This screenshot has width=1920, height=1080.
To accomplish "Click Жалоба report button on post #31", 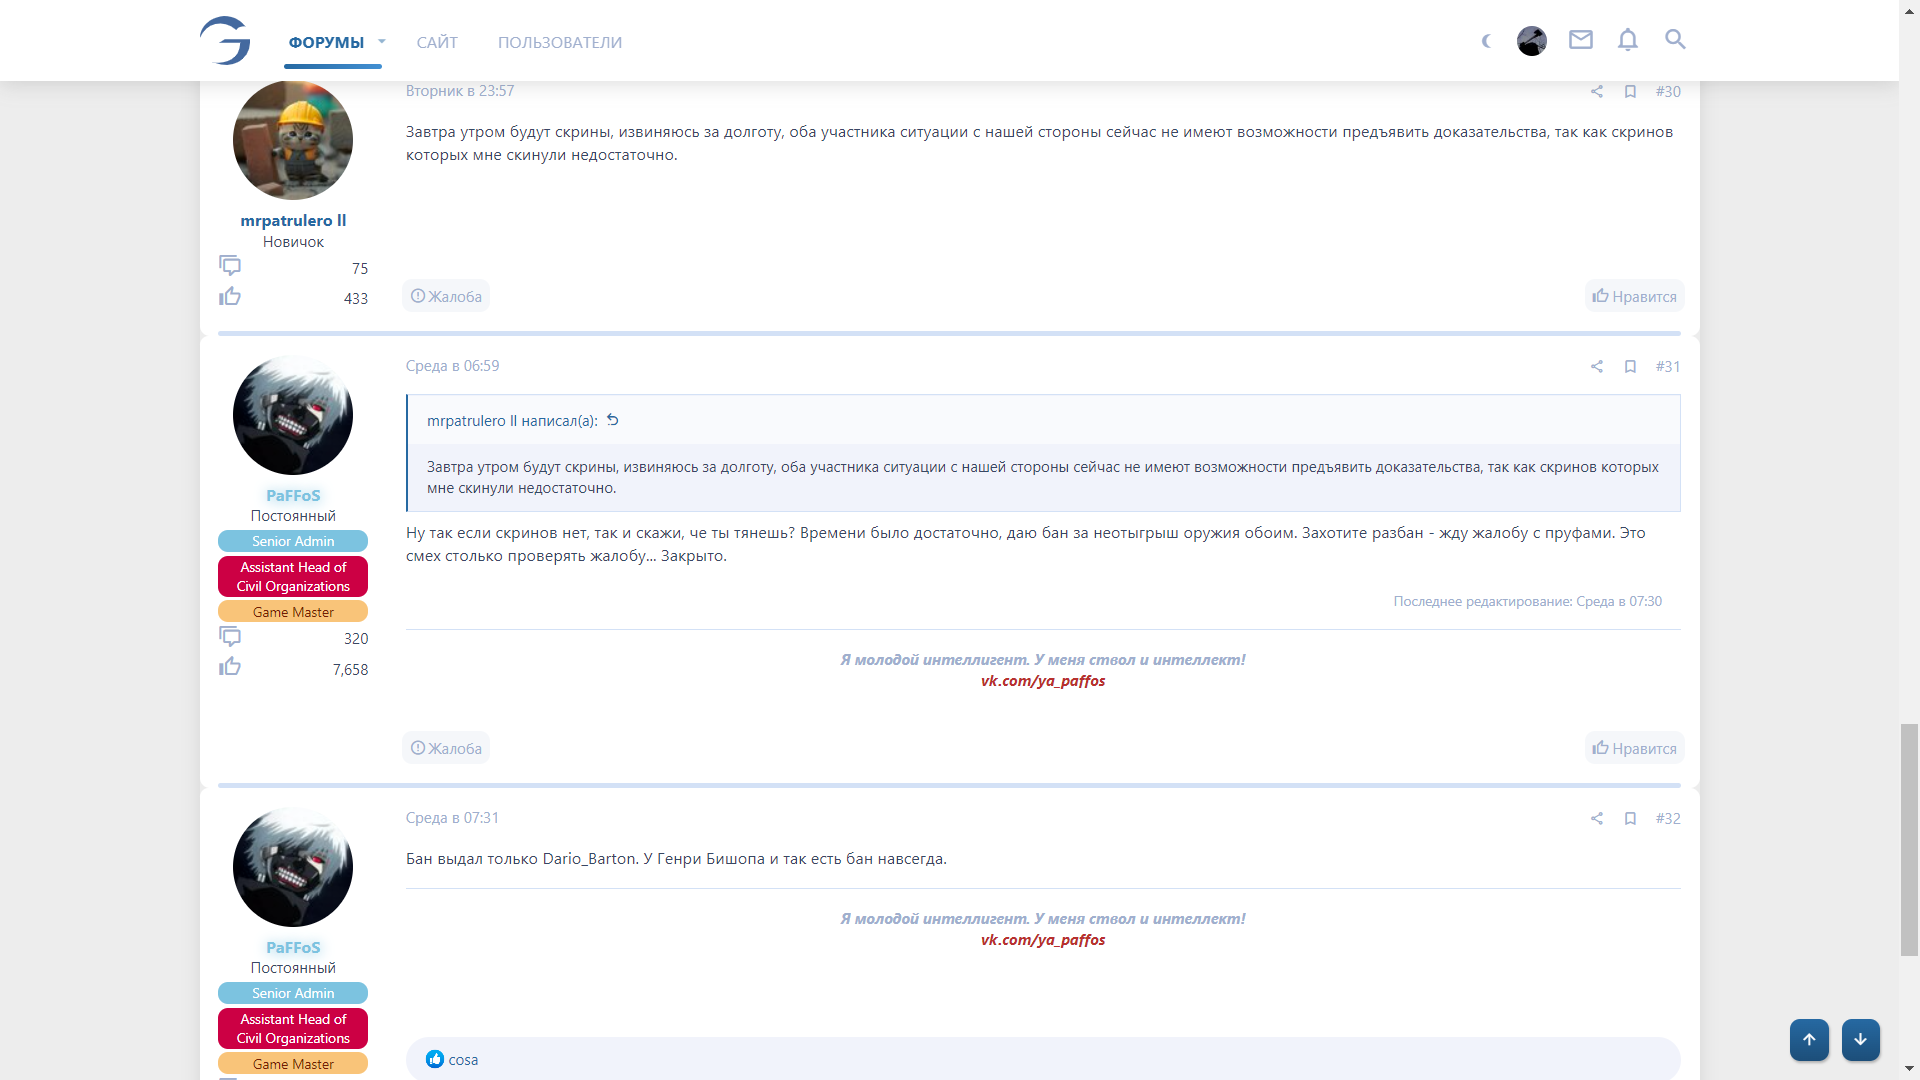I will point(446,748).
